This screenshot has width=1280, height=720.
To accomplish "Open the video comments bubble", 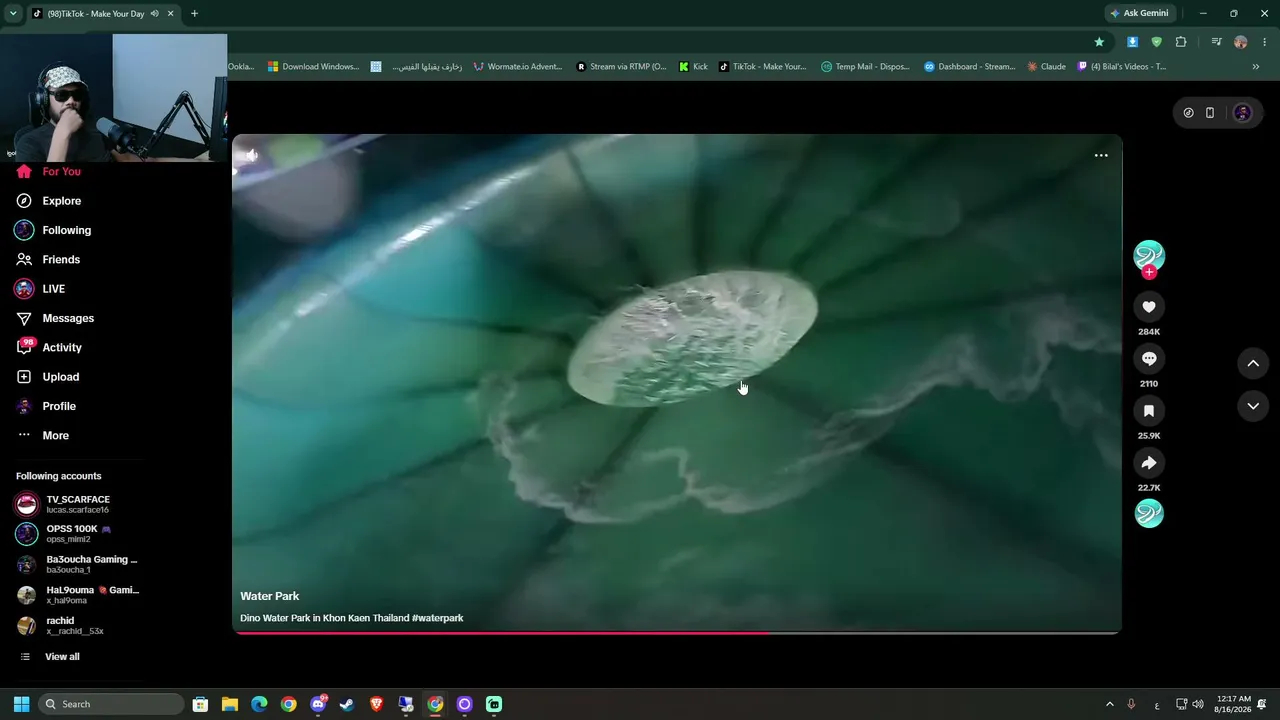I will (x=1149, y=359).
